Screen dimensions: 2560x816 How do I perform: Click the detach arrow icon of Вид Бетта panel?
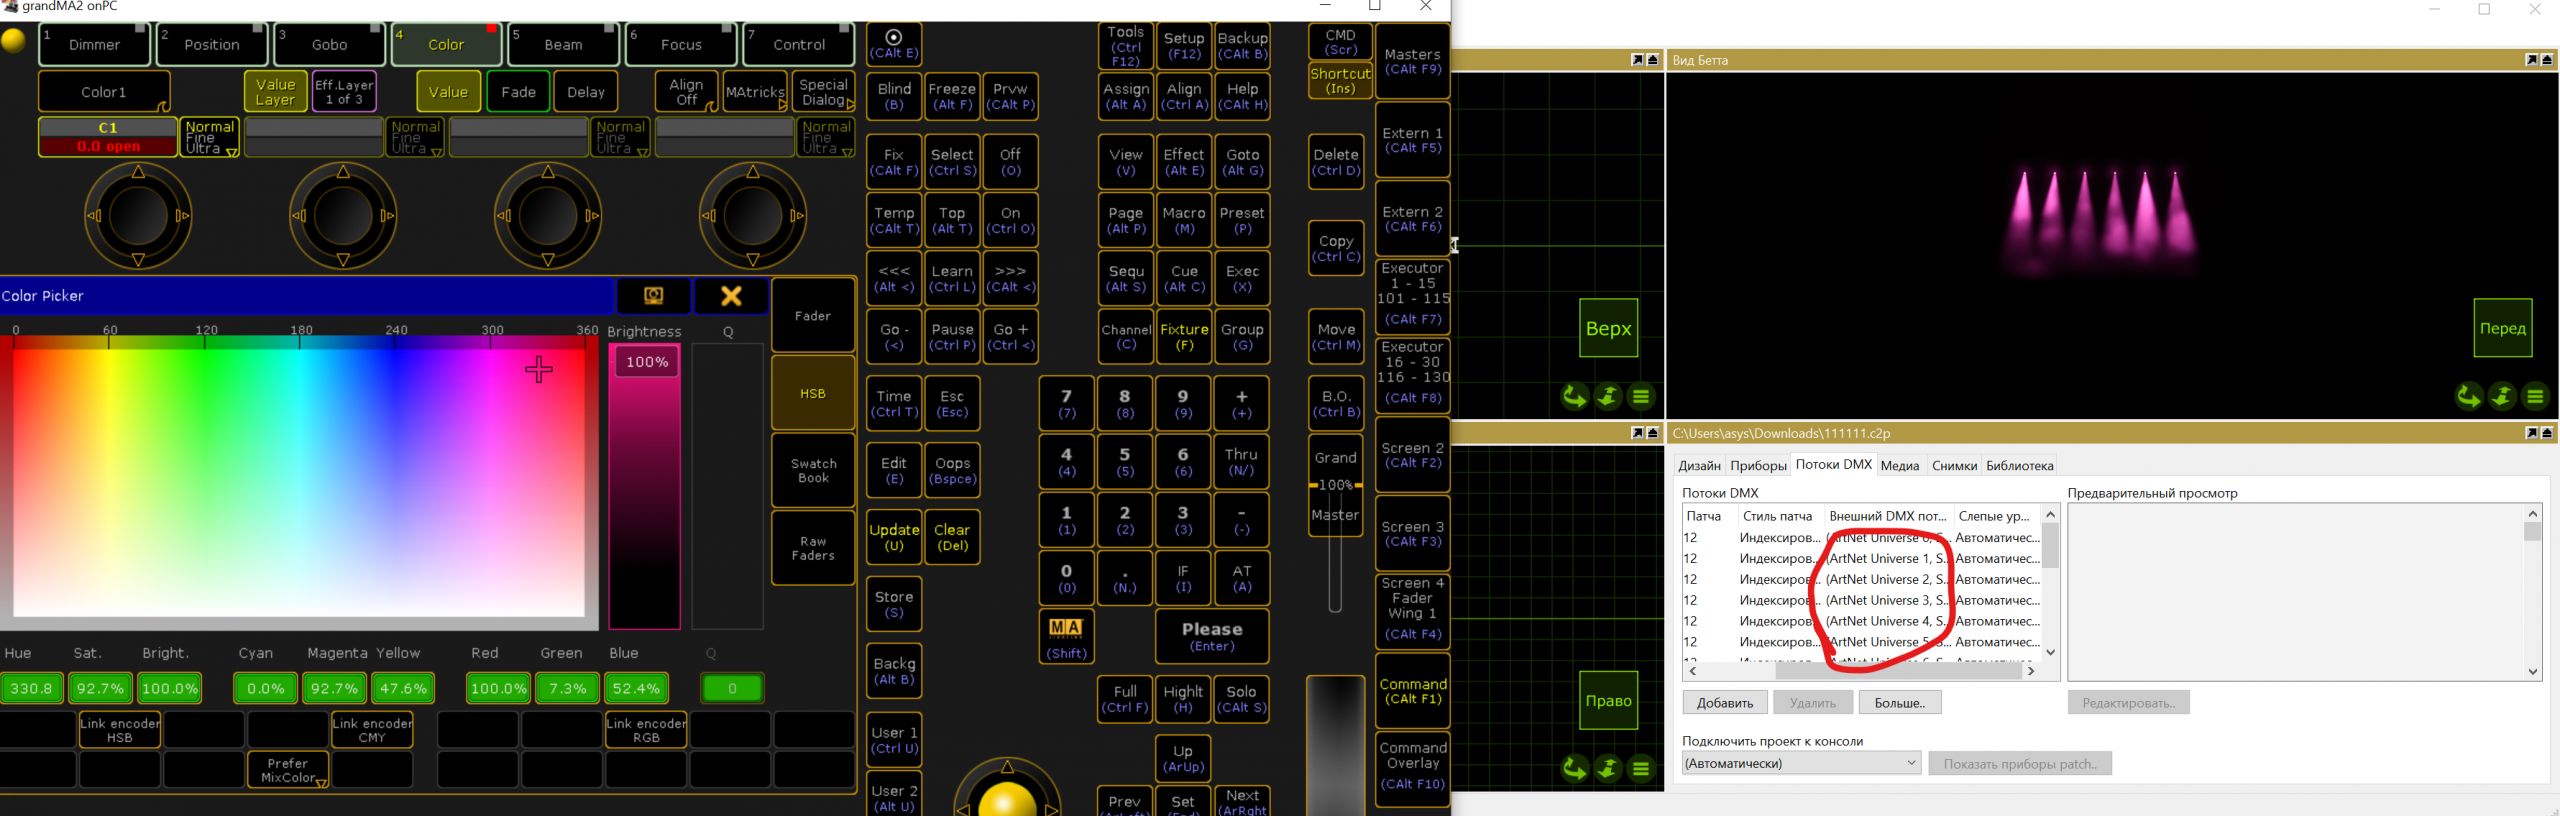point(2531,60)
